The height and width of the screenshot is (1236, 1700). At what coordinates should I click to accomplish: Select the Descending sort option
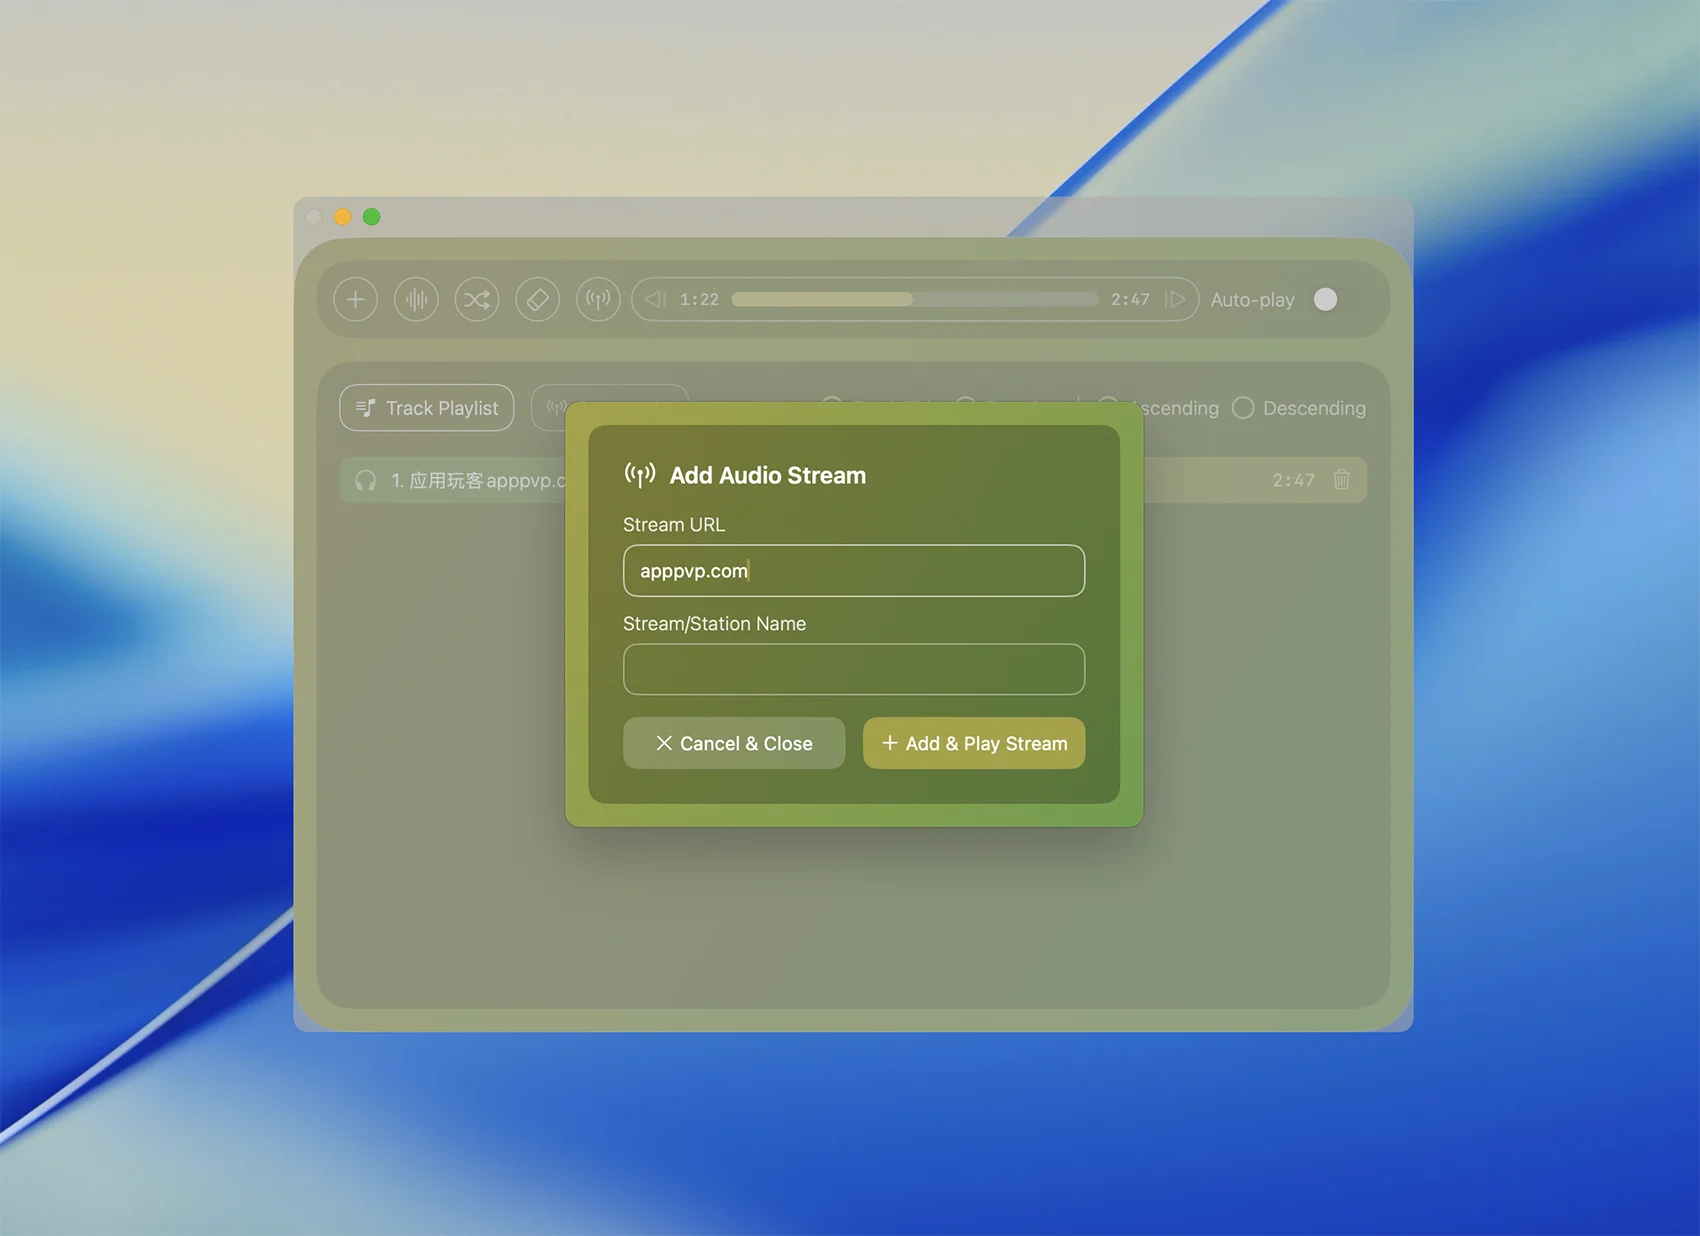point(1243,408)
